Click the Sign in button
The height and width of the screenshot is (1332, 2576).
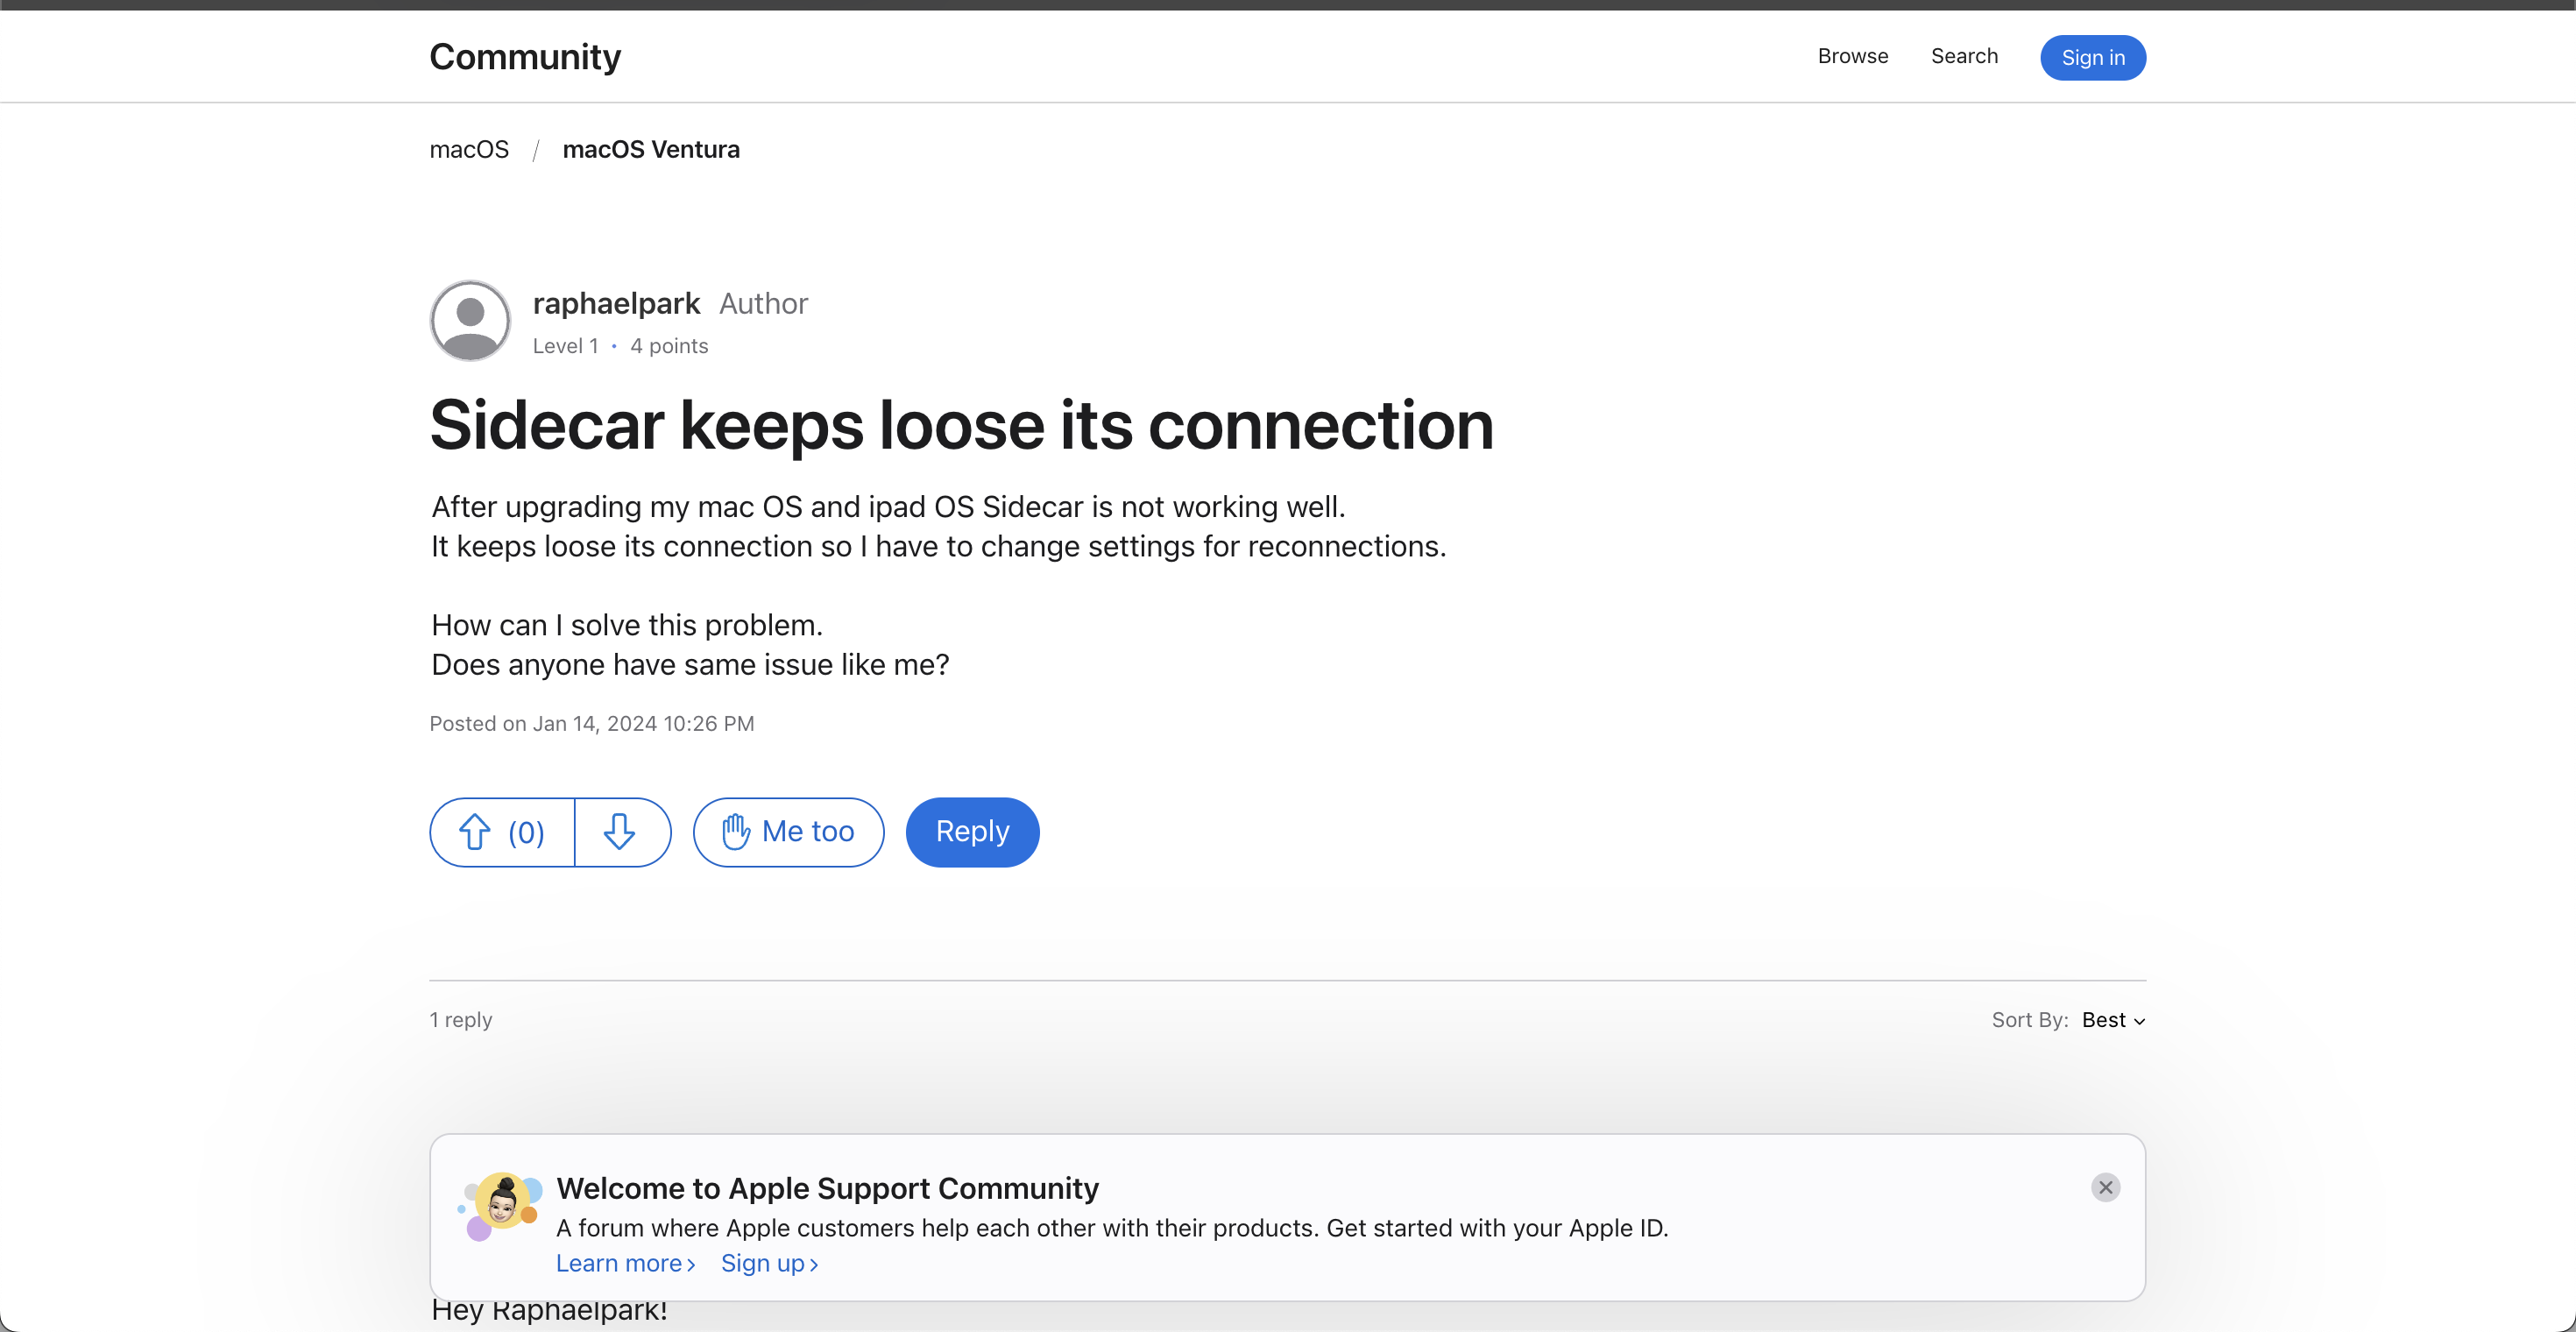[x=2092, y=57]
